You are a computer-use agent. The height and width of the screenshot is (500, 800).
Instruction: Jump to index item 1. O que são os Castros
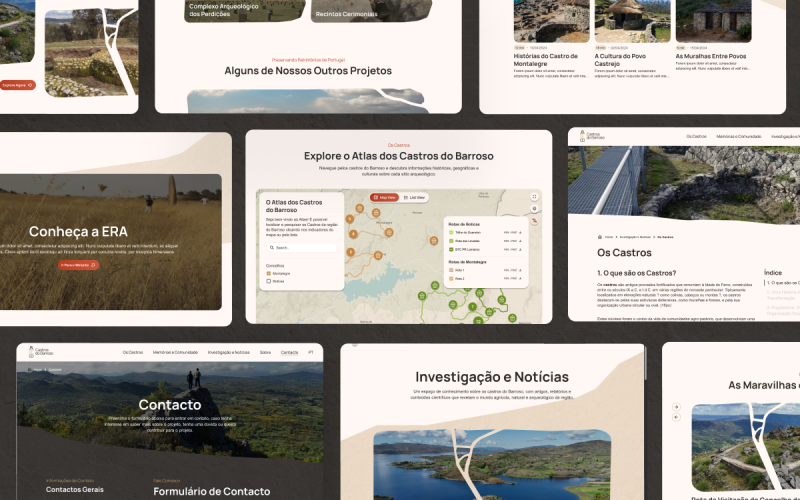coord(783,283)
